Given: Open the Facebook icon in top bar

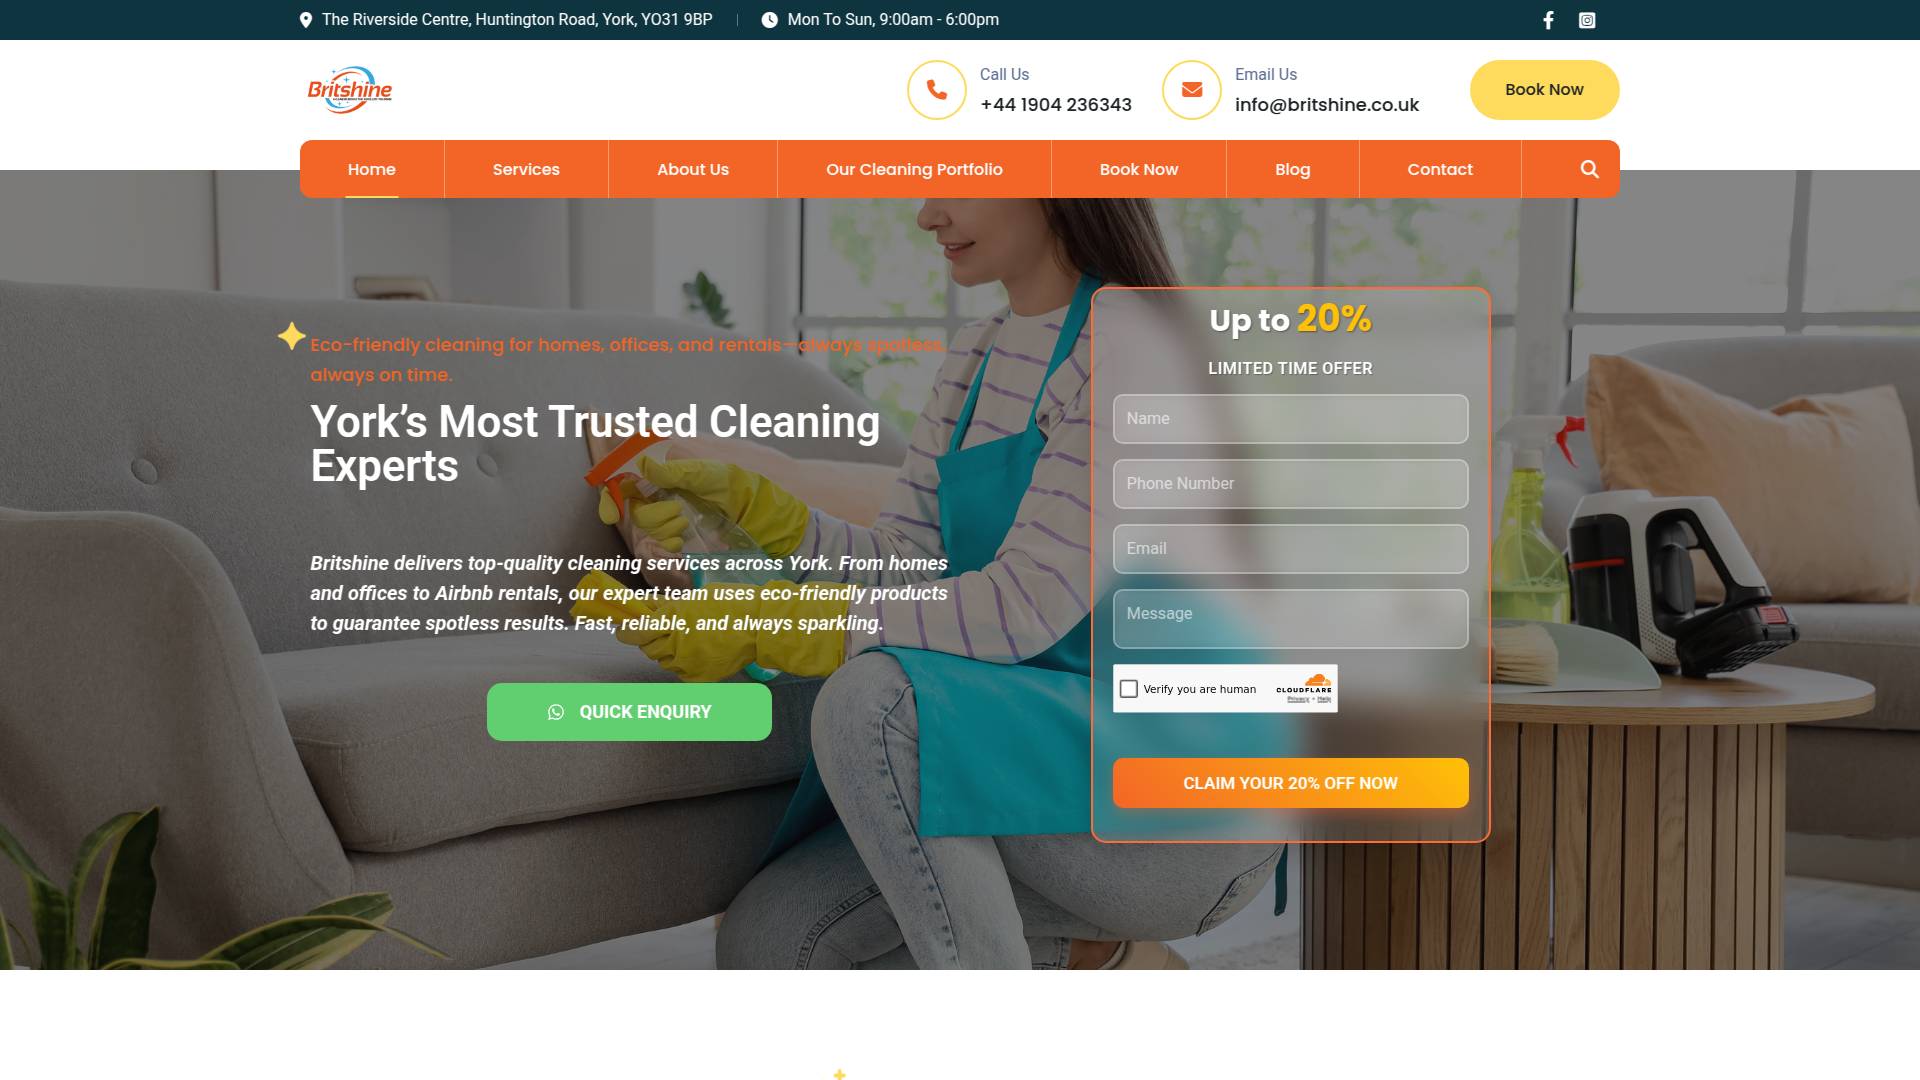Looking at the screenshot, I should pos(1548,20).
